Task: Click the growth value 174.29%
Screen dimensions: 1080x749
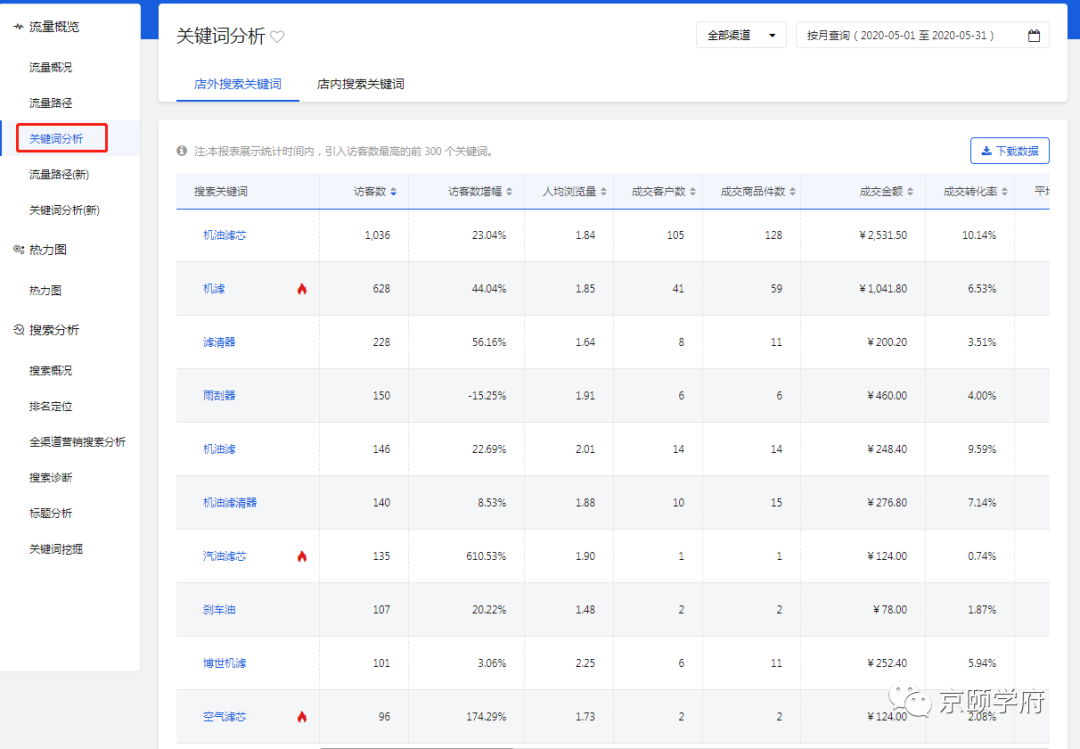Action: (486, 717)
